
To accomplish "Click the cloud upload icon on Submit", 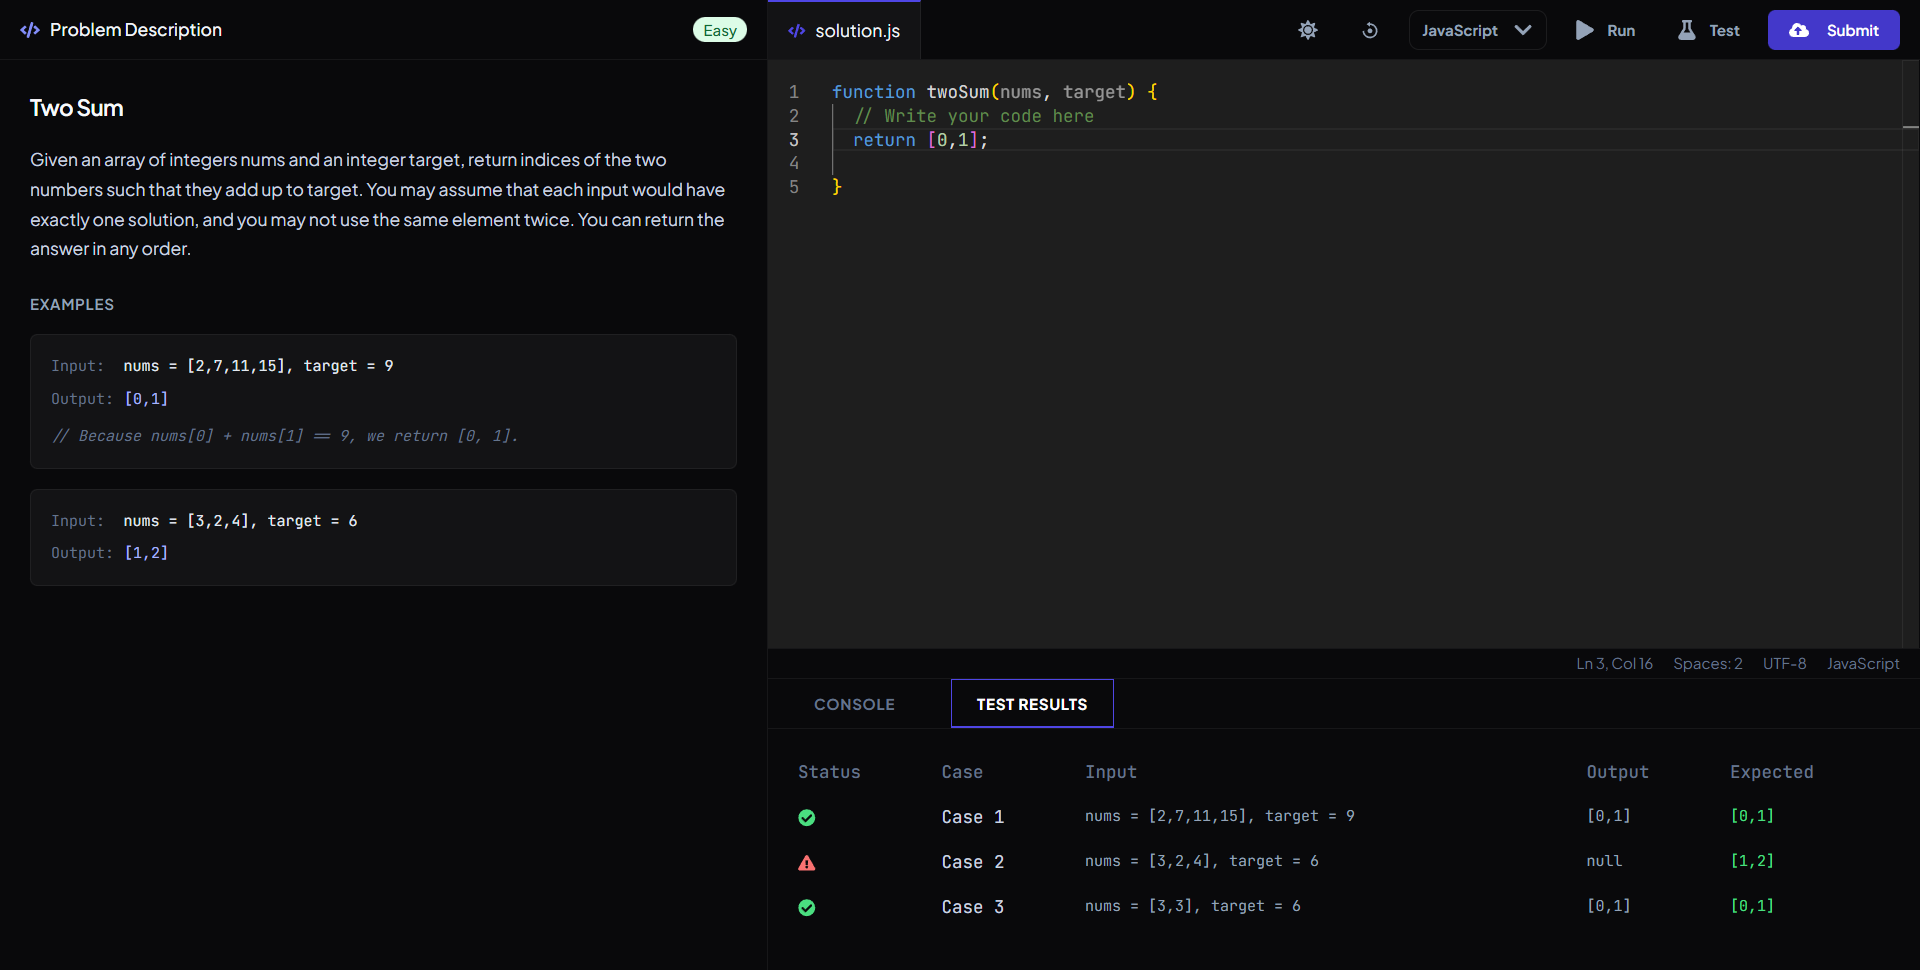I will [x=1798, y=30].
